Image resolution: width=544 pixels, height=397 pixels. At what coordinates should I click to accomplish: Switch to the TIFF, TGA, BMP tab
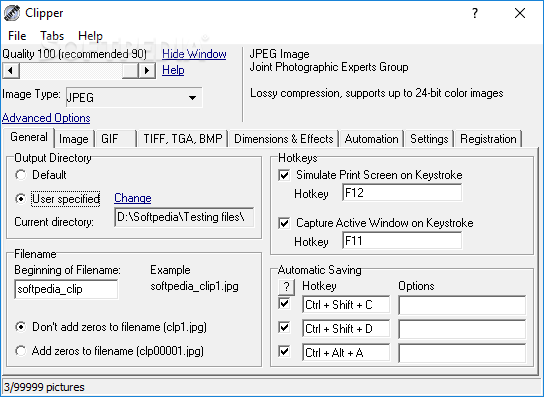tap(183, 139)
